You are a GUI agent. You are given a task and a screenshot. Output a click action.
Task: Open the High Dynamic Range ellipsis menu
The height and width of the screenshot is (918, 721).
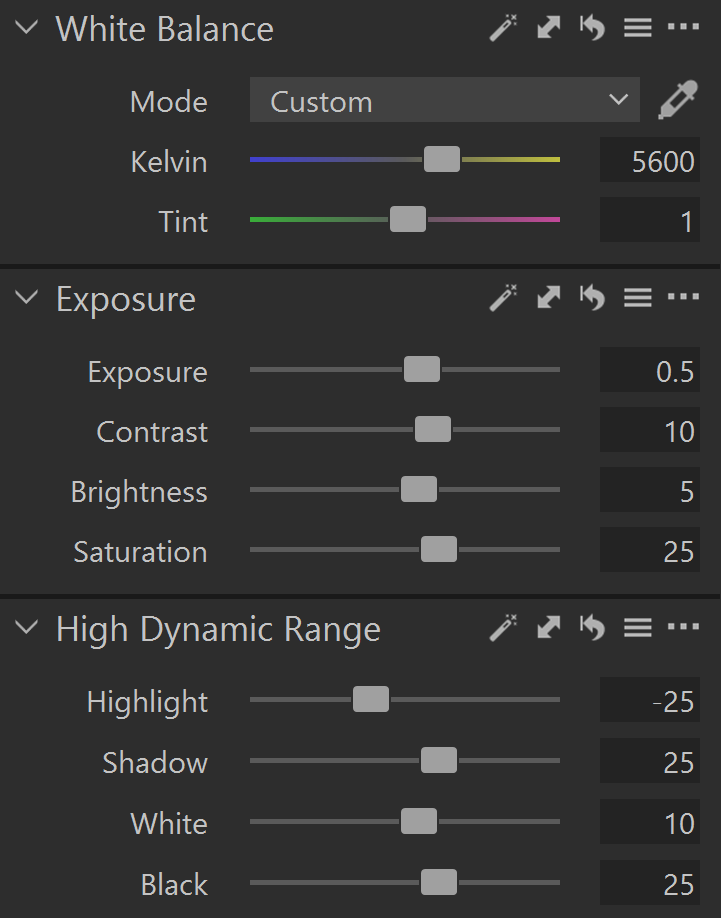tap(683, 628)
